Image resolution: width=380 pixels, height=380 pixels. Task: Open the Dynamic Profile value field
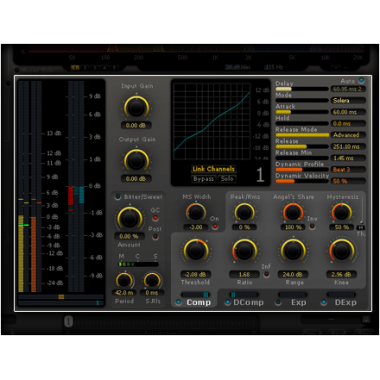(x=348, y=170)
